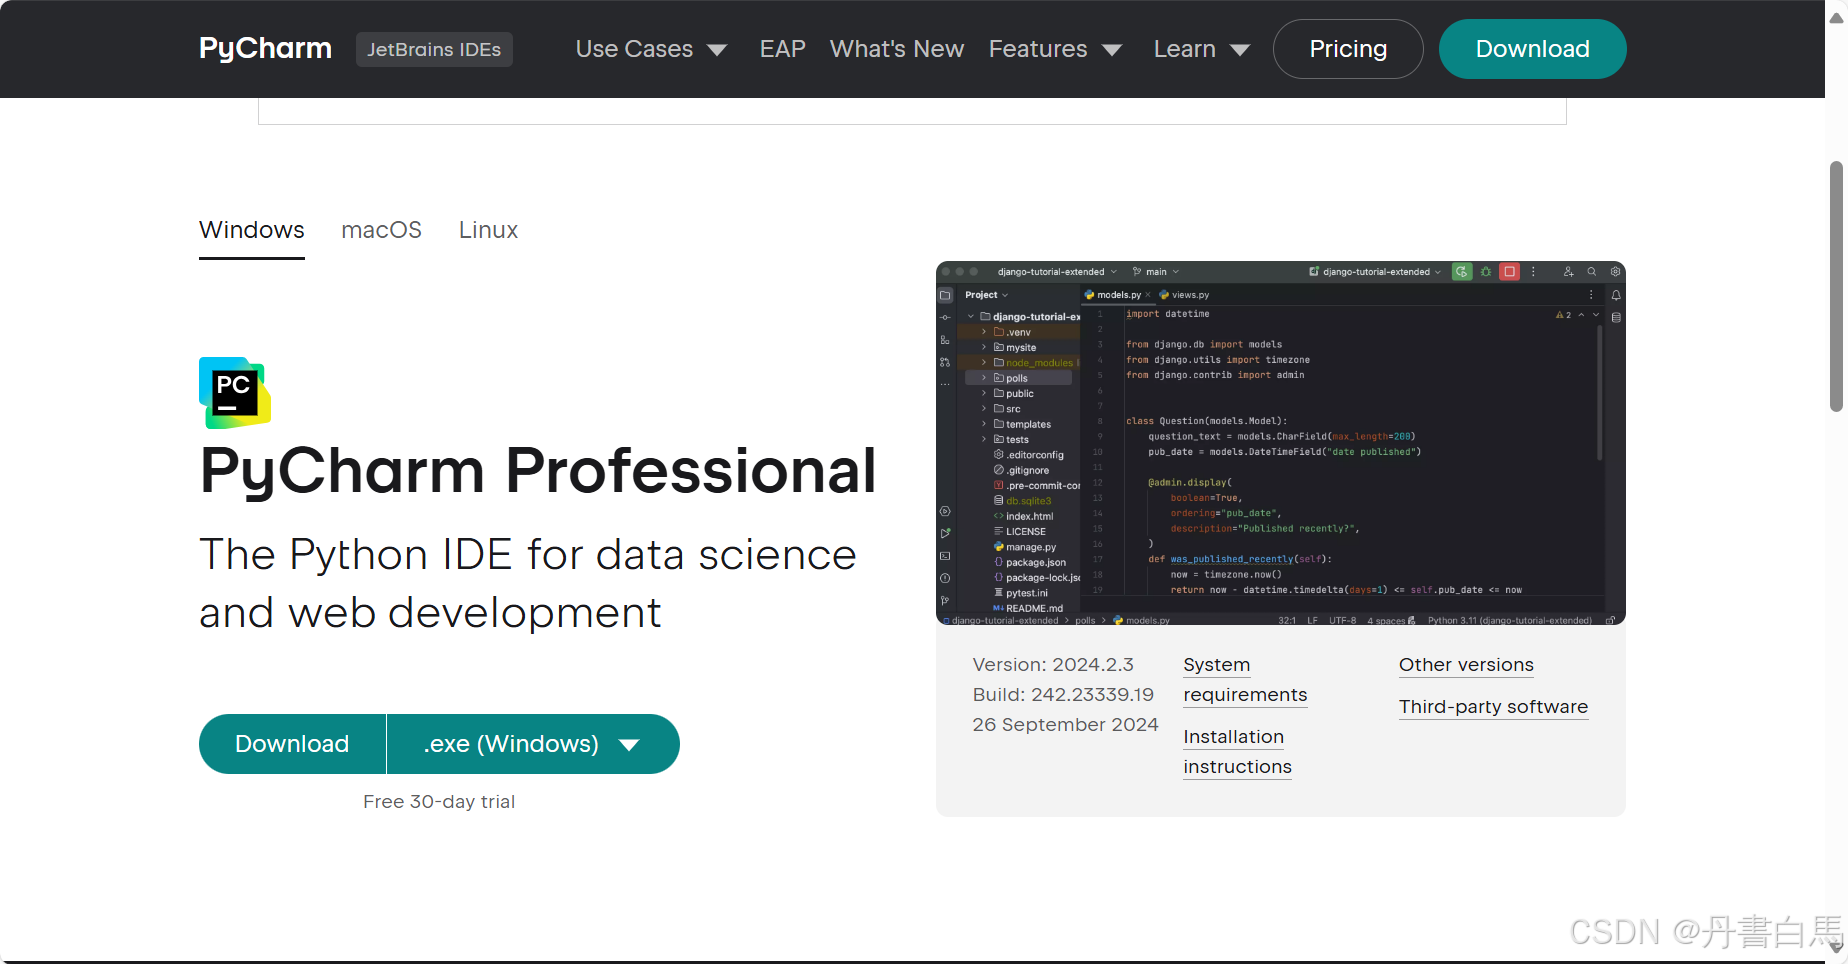Expand the Features menu
This screenshot has width=1848, height=964.
point(1055,49)
